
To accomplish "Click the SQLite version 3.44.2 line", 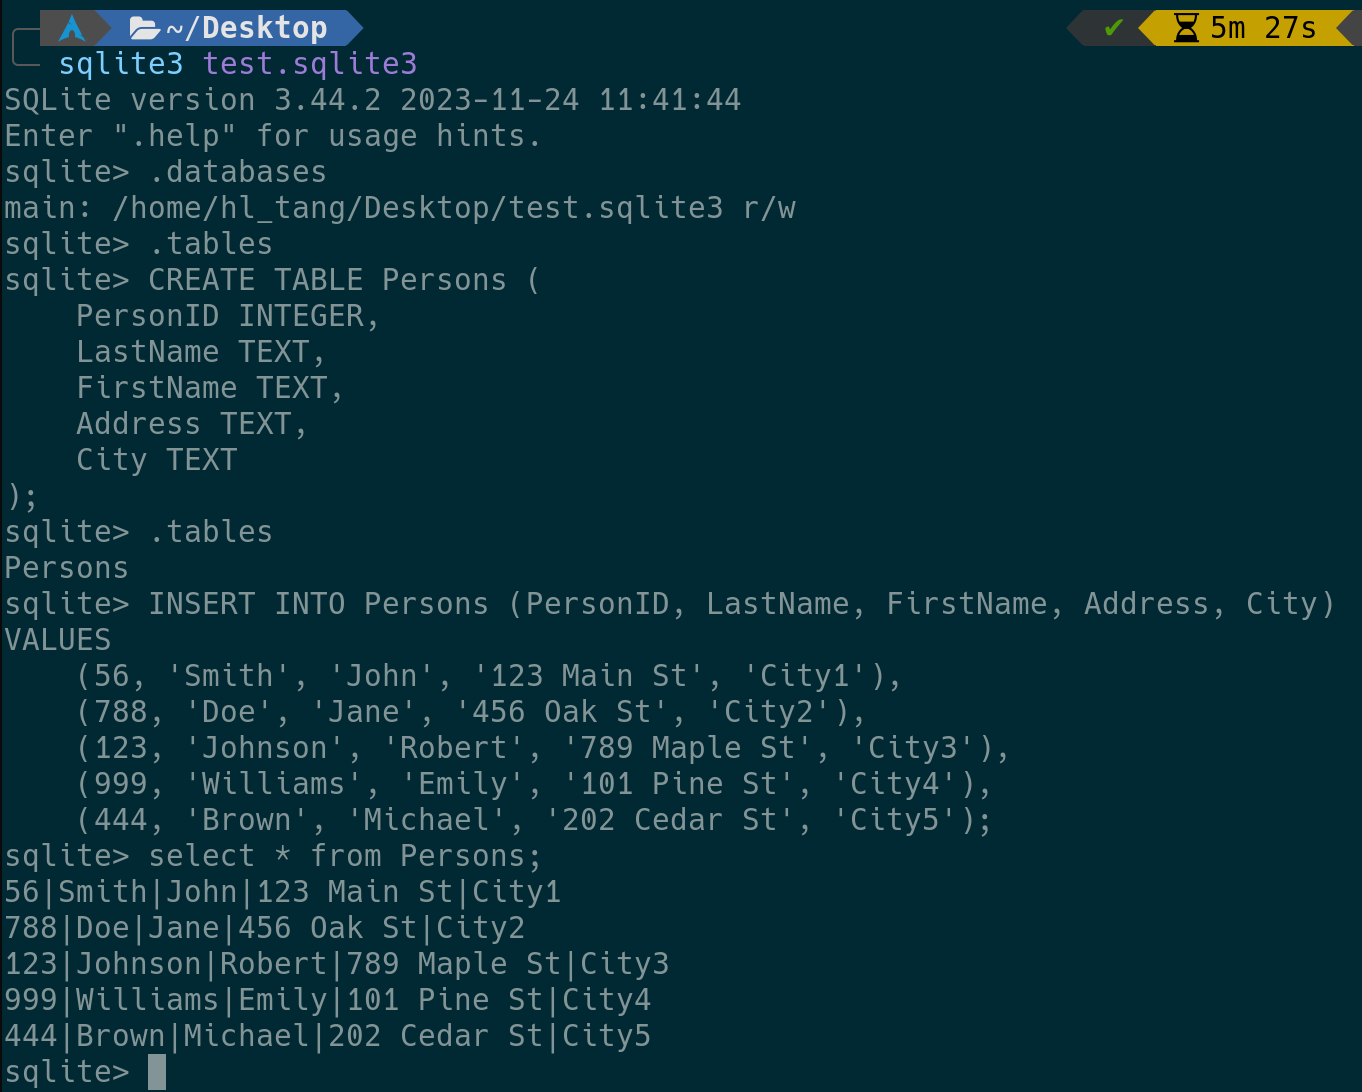I will pyautogui.click(x=372, y=100).
